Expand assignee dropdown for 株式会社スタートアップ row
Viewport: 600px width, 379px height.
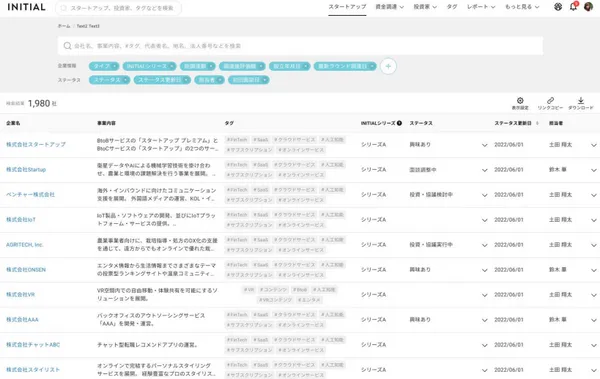[593, 145]
